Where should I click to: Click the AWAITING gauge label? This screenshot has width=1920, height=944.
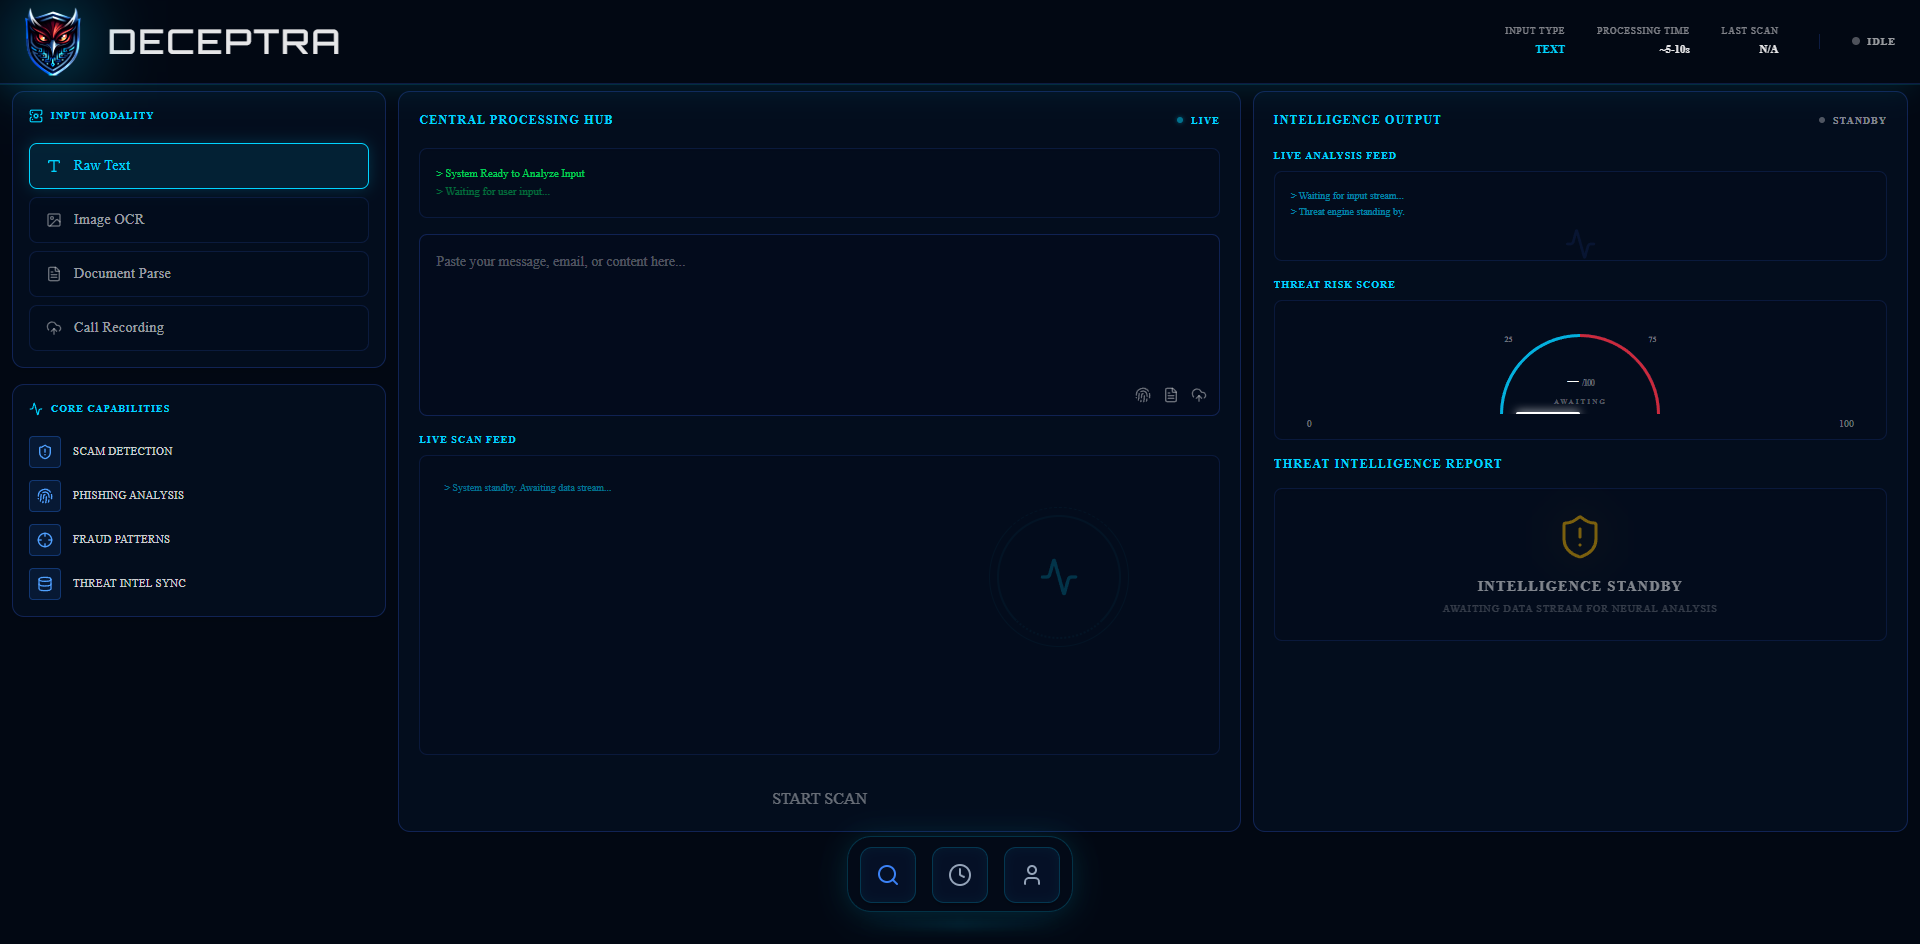(1580, 402)
